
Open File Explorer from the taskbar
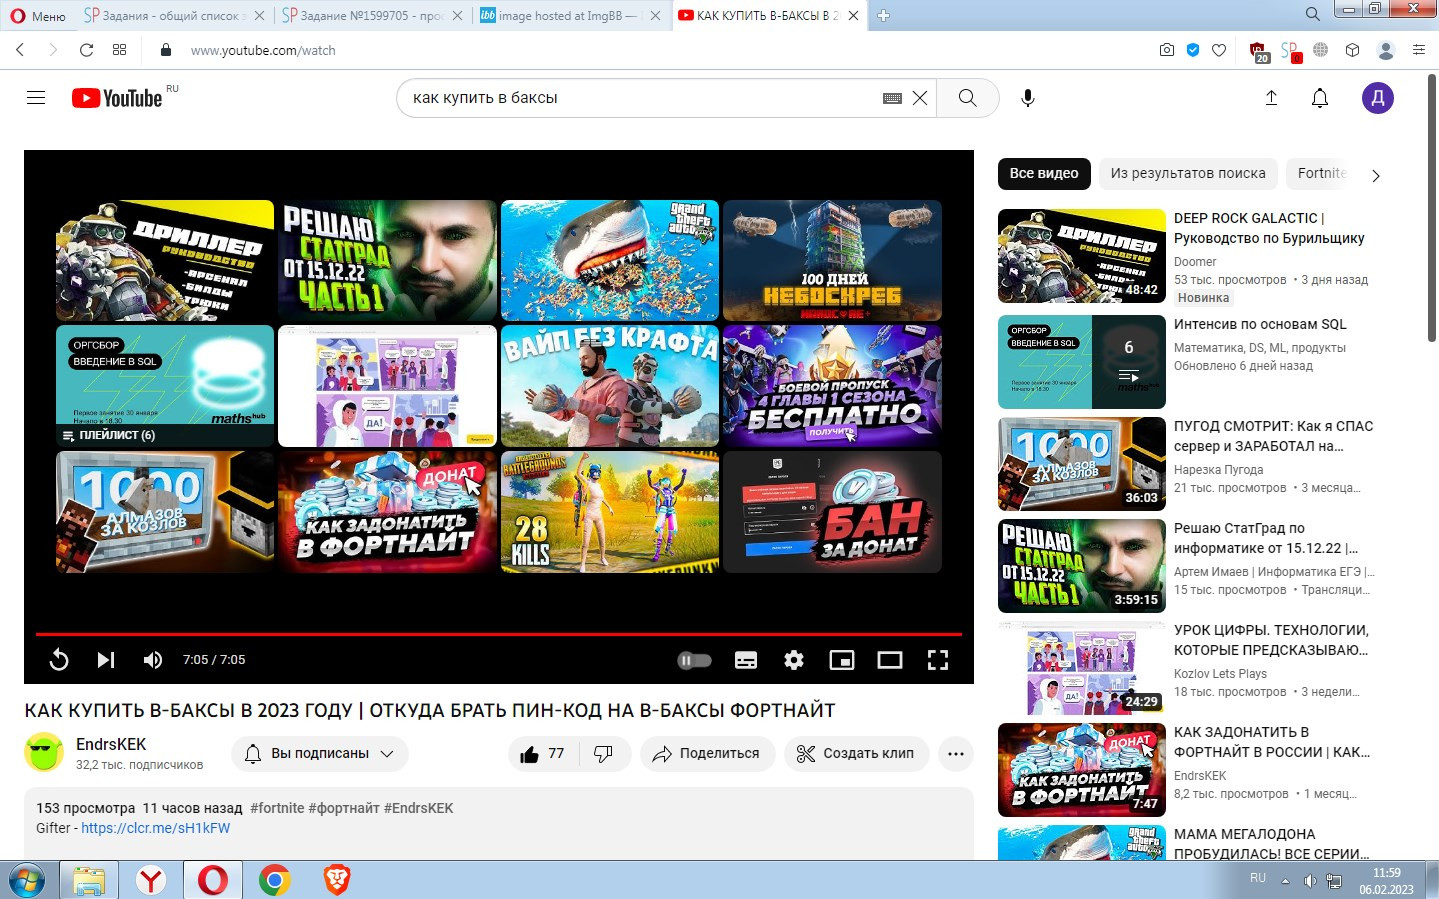point(89,880)
